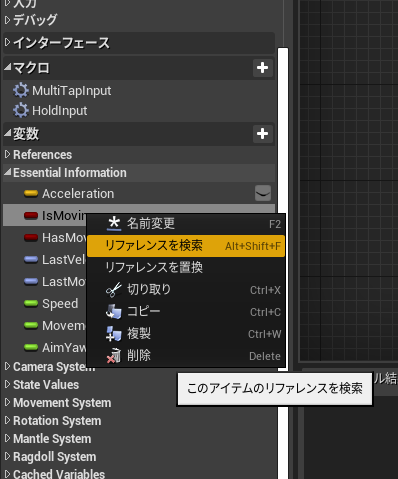
Task: Add a new variable with plus button
Action: click(x=262, y=134)
